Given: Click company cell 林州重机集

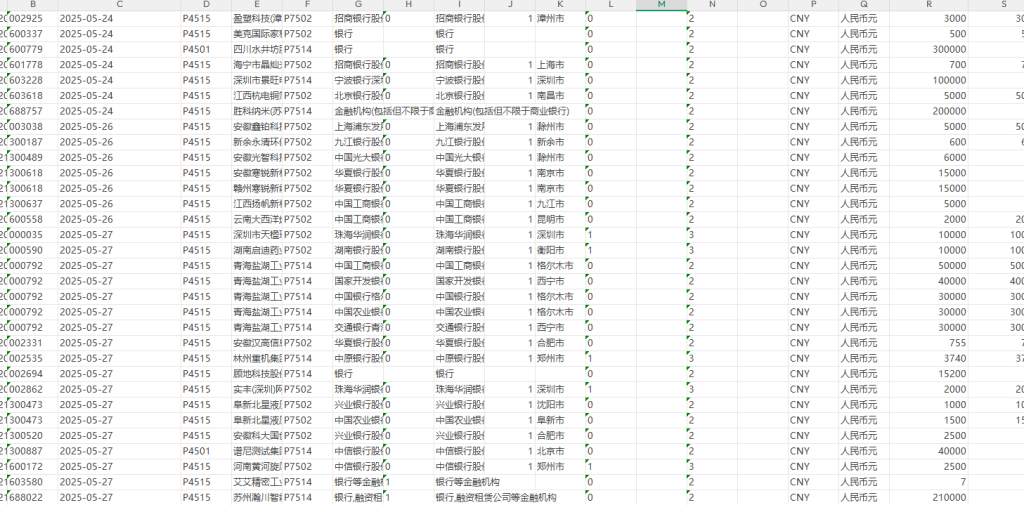Looking at the screenshot, I should [257, 359].
